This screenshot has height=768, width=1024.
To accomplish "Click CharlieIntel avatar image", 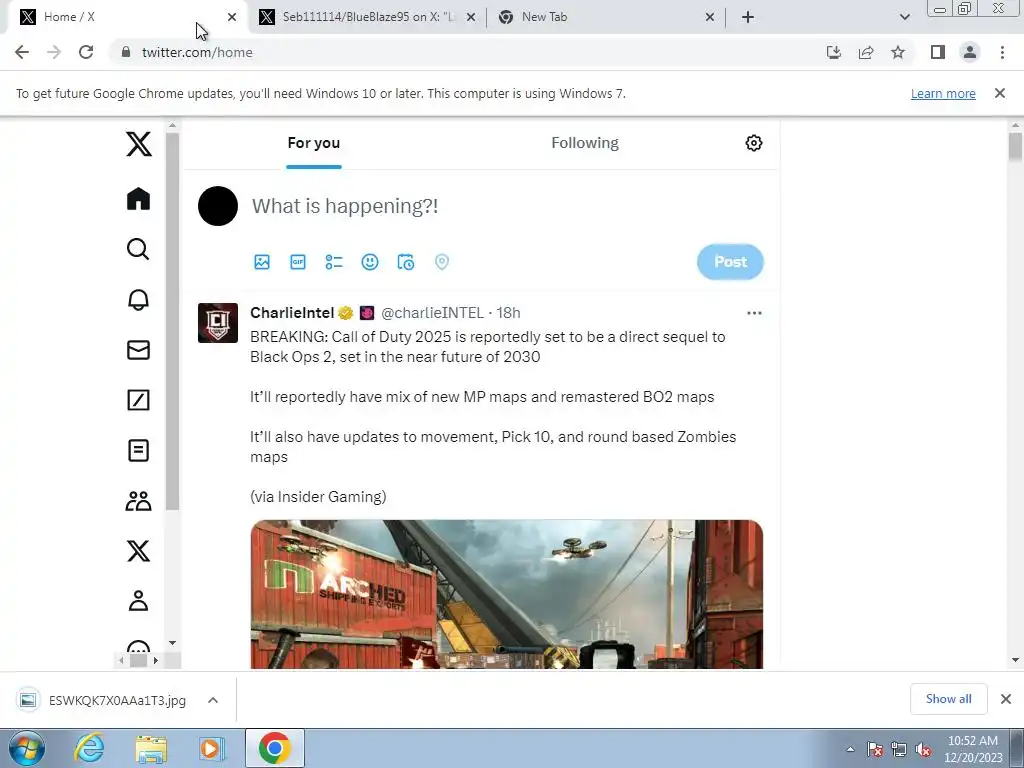I will (x=218, y=323).
